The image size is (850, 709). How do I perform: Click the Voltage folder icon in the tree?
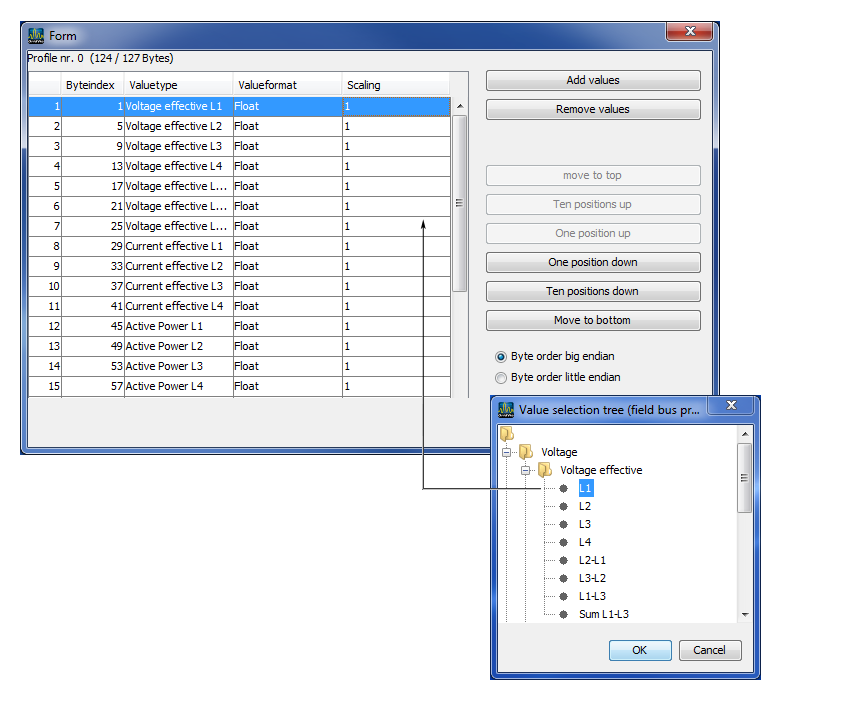click(x=526, y=451)
